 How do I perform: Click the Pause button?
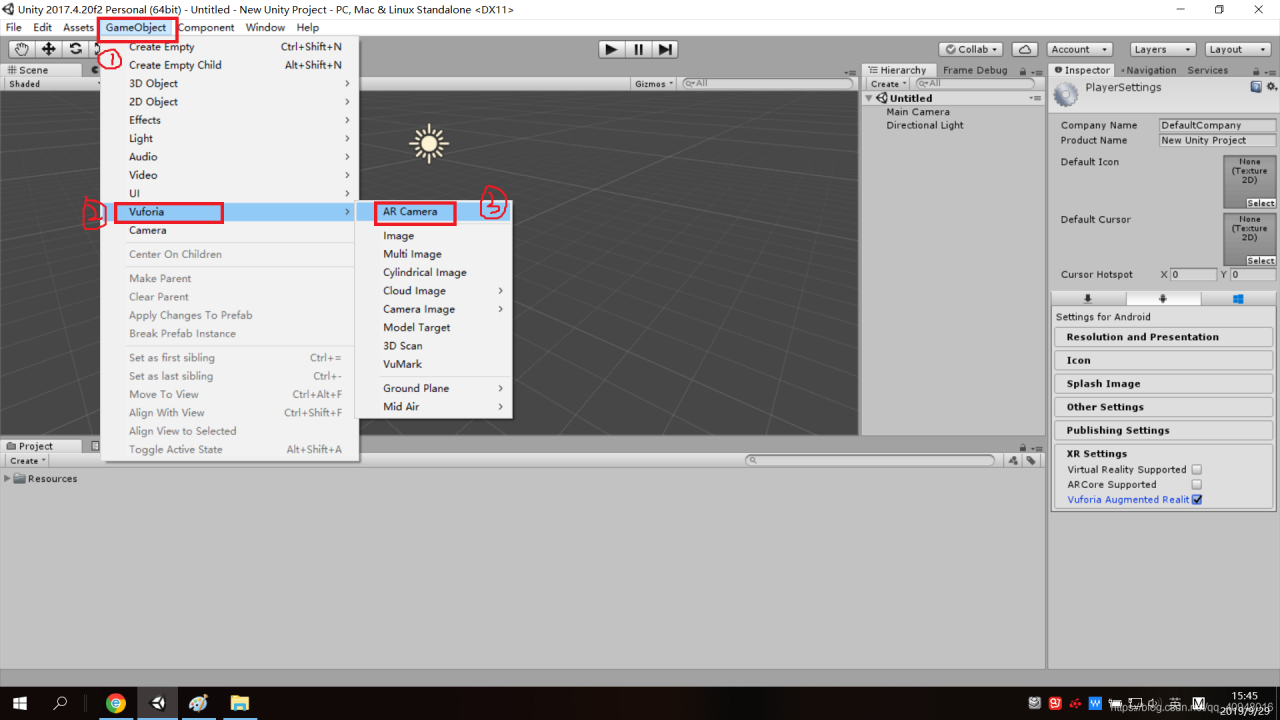[638, 49]
